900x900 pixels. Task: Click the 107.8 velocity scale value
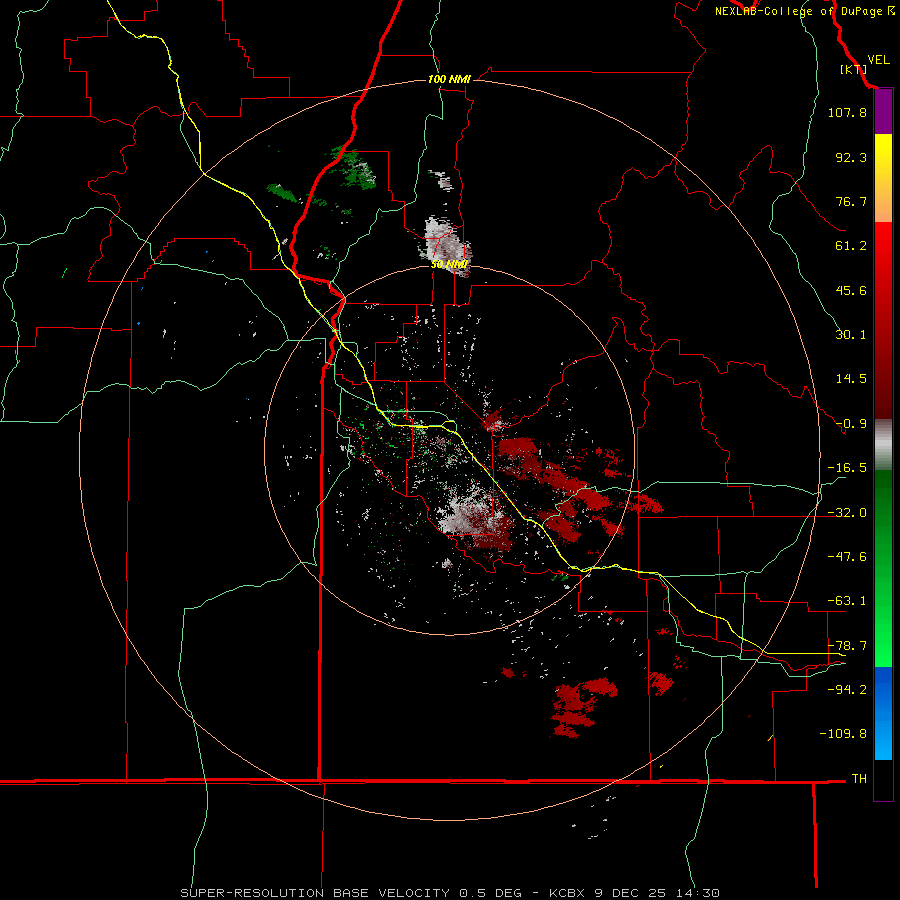[x=847, y=112]
